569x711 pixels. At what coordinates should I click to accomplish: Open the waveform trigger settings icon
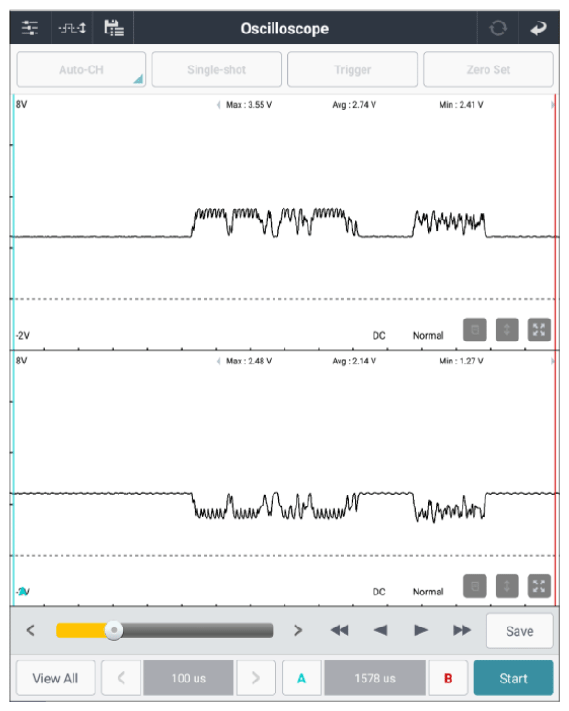(x=72, y=28)
